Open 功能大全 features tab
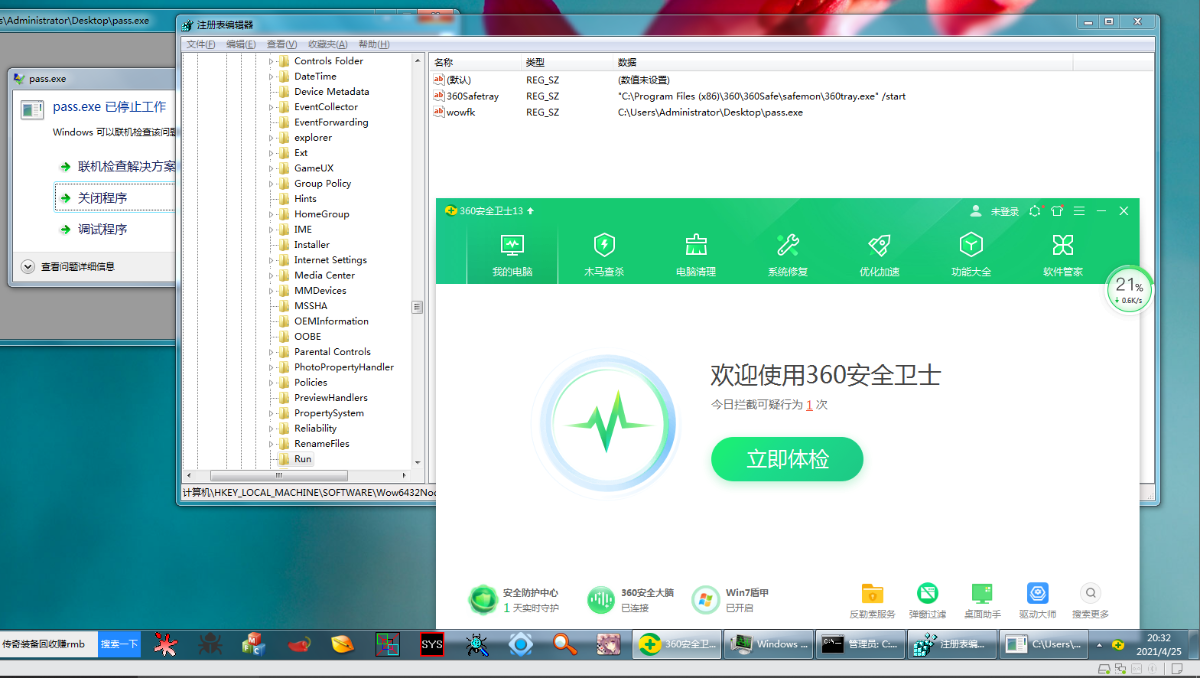 [x=971, y=256]
